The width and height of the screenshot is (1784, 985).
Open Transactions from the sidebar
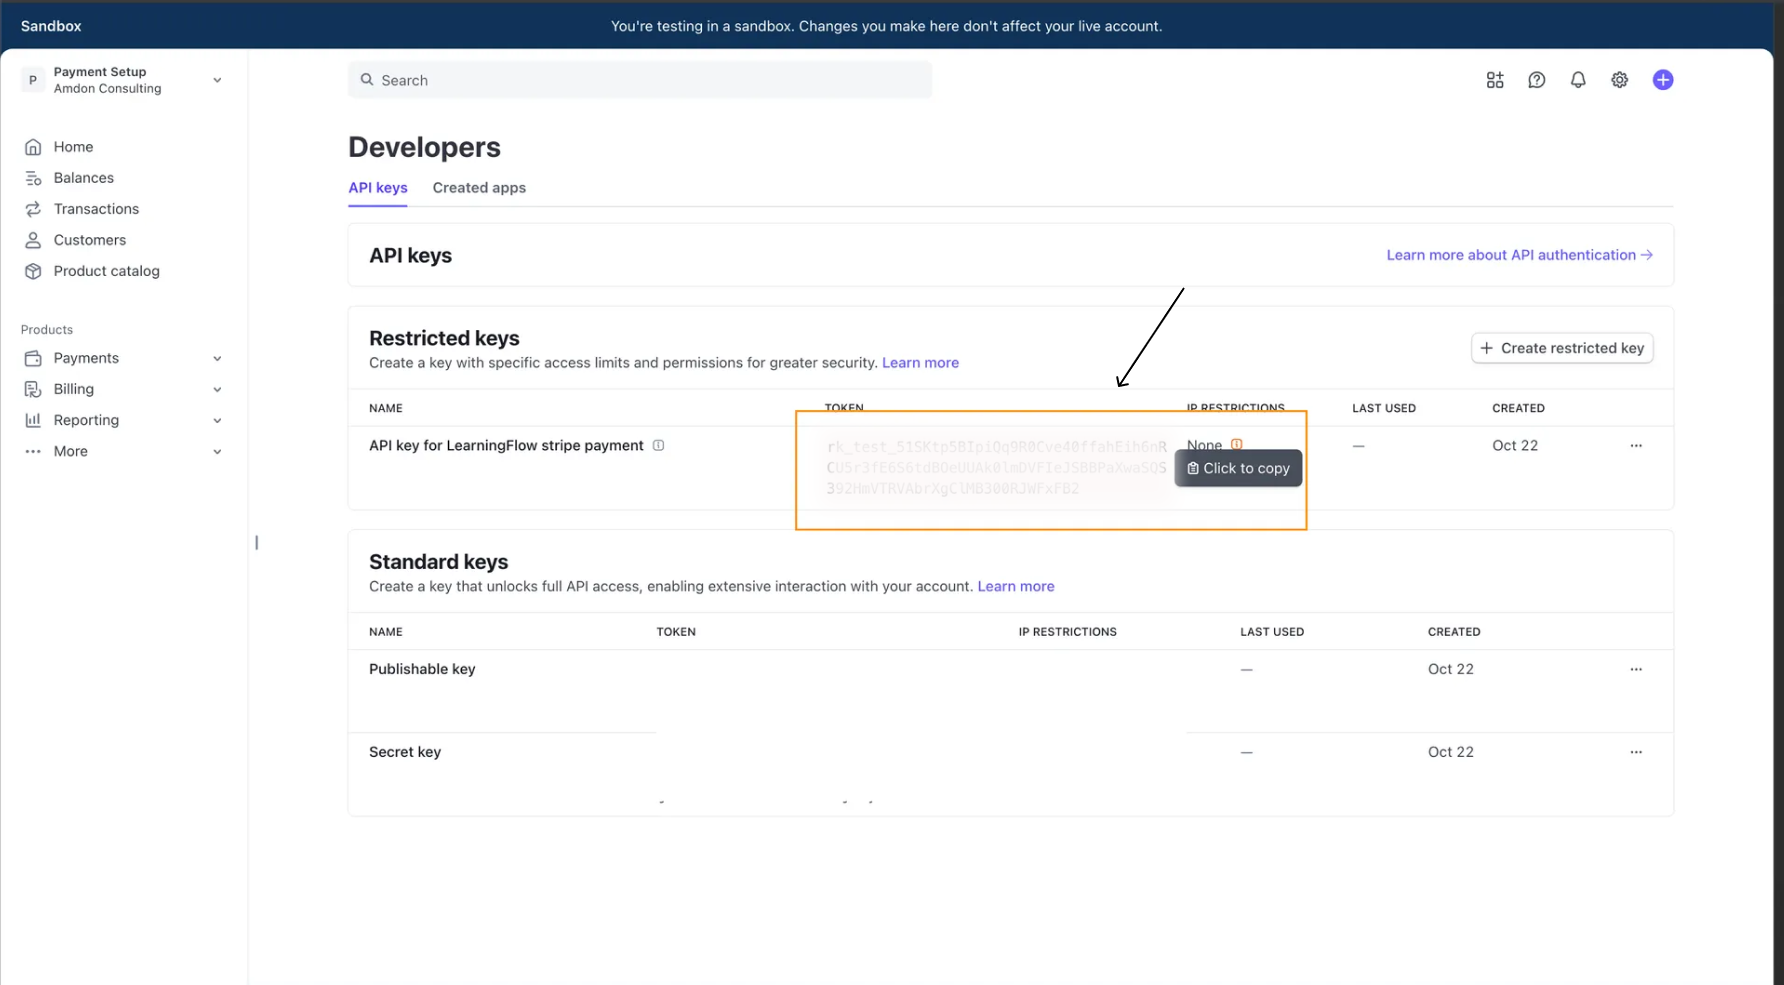coord(34,208)
